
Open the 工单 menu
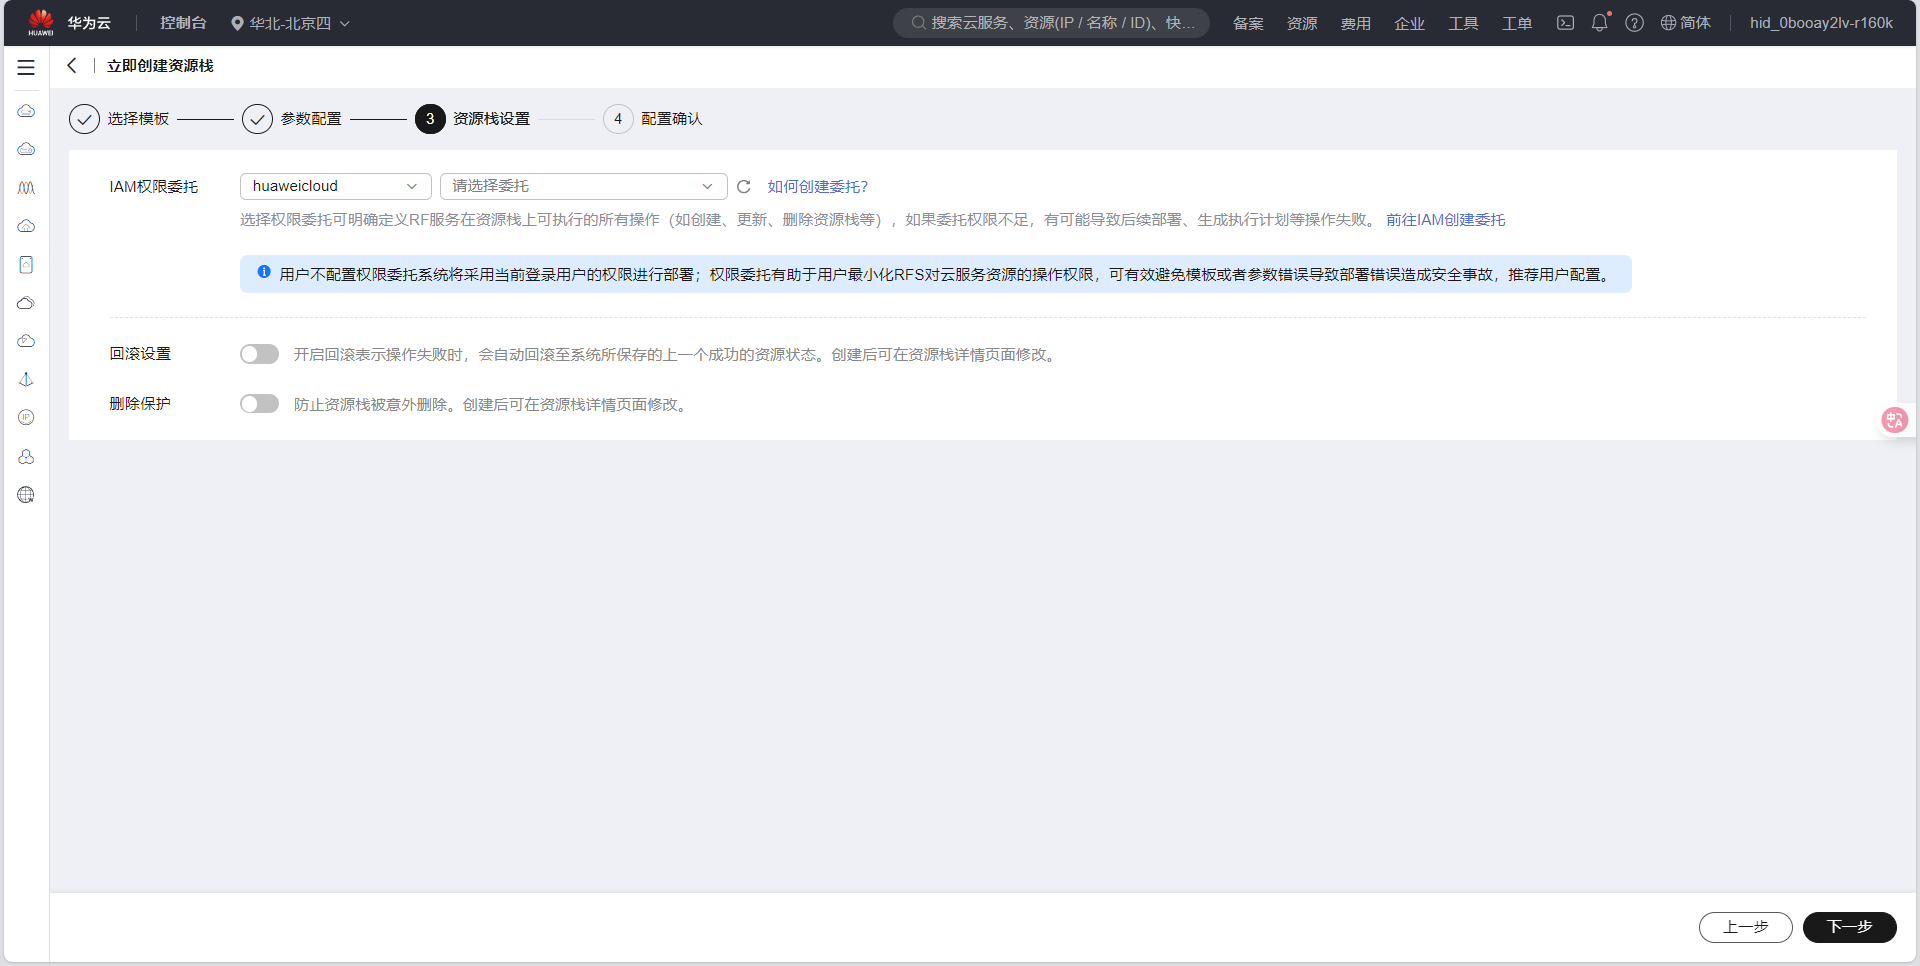(x=1517, y=23)
